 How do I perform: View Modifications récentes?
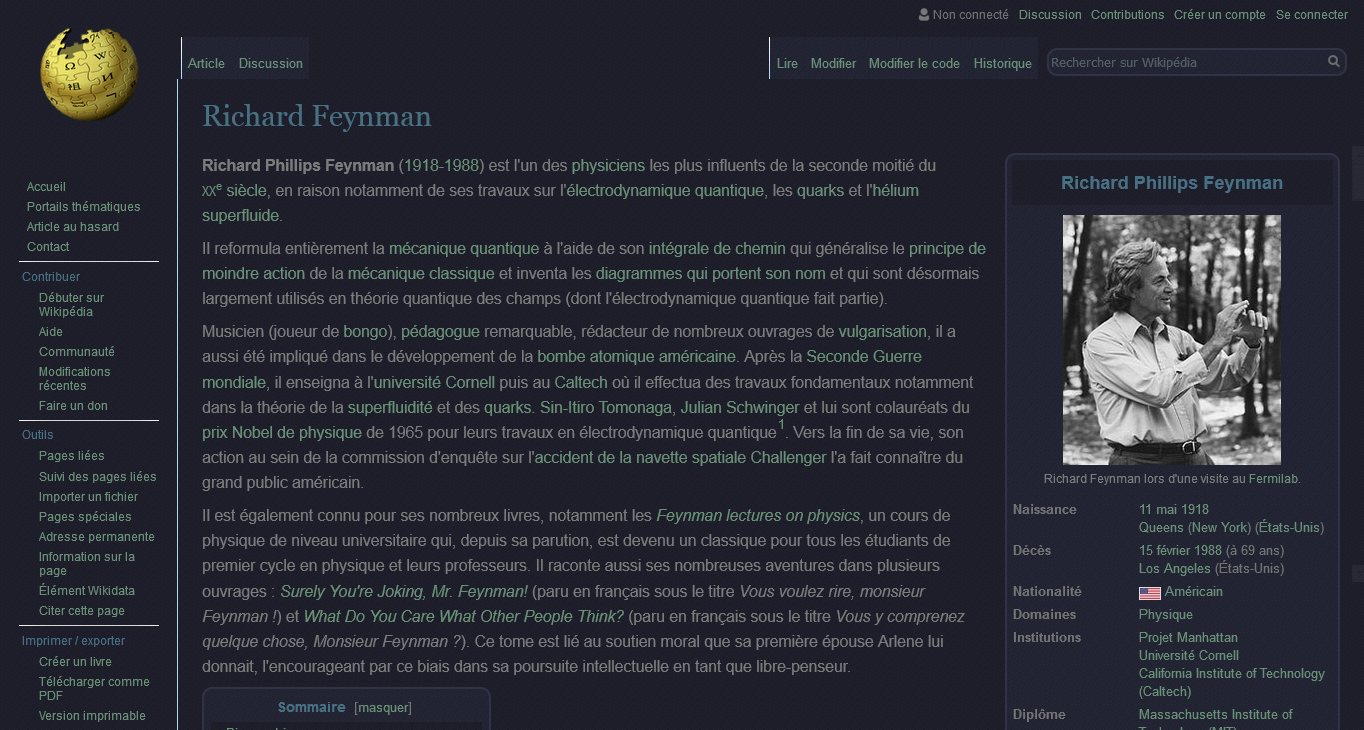coord(75,379)
